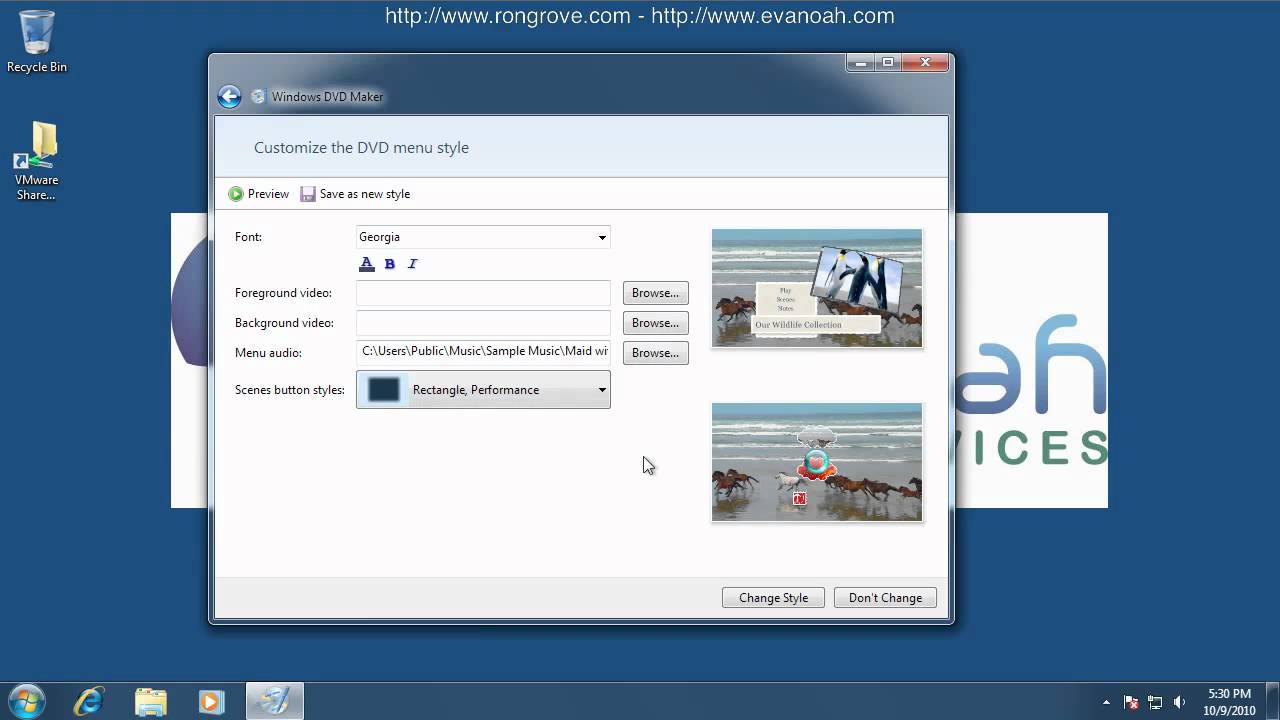Select the main menu preview thumbnail
The height and width of the screenshot is (720, 1280).
[x=817, y=288]
